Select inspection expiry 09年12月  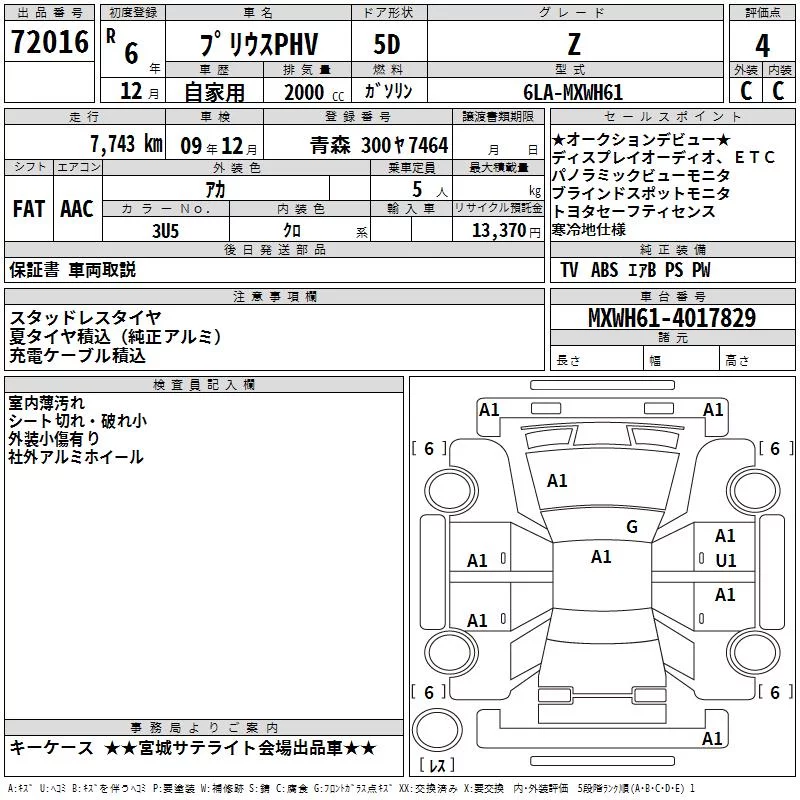coord(219,146)
